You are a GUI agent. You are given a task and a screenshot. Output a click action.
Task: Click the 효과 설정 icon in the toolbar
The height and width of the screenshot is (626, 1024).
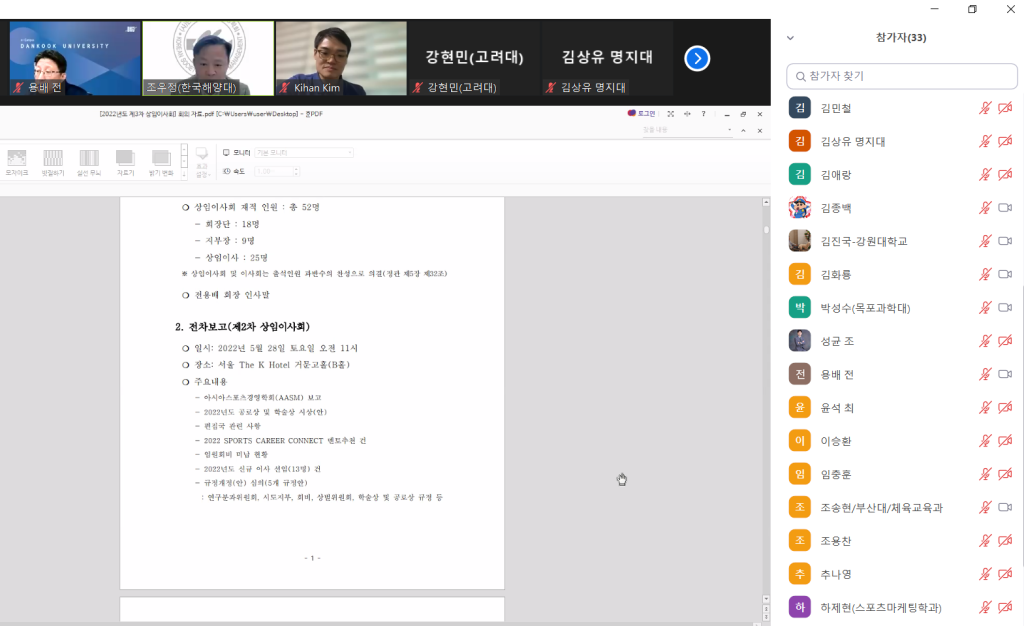(x=201, y=161)
